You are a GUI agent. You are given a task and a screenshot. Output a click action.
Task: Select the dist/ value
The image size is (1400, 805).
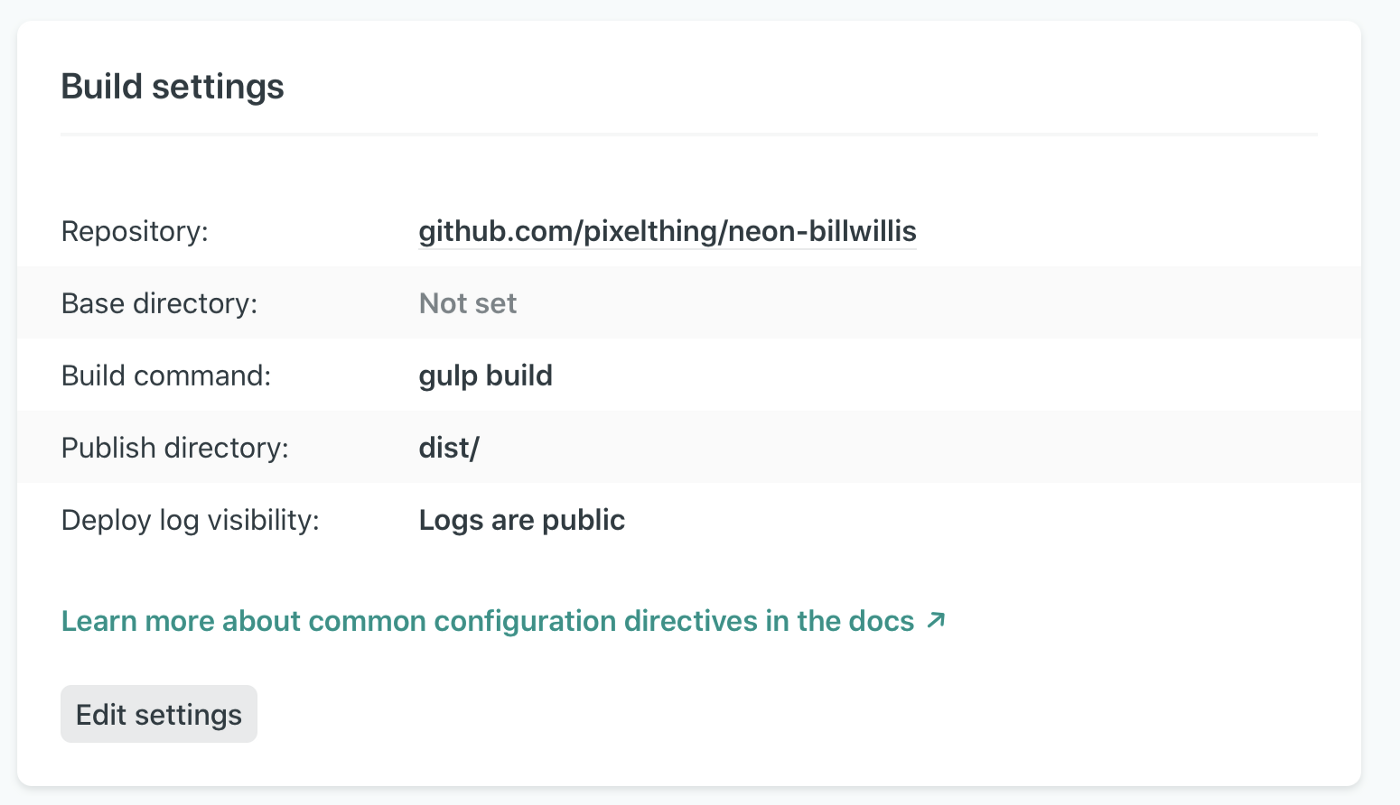click(x=449, y=448)
